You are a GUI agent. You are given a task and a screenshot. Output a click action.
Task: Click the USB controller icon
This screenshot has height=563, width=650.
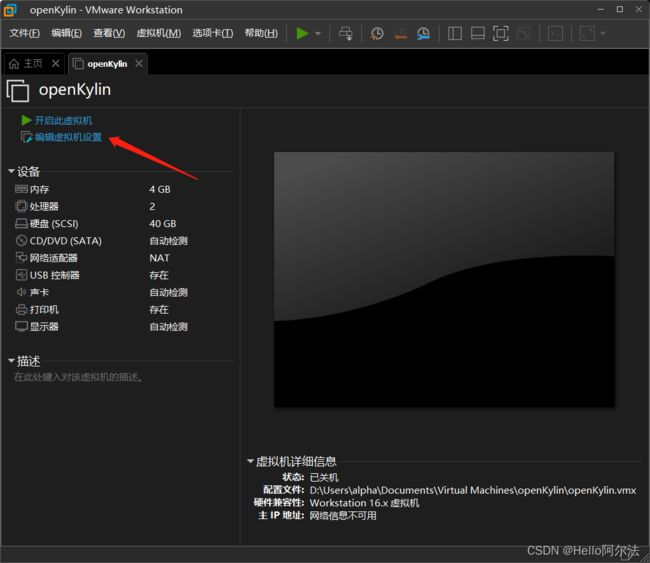click(x=21, y=275)
